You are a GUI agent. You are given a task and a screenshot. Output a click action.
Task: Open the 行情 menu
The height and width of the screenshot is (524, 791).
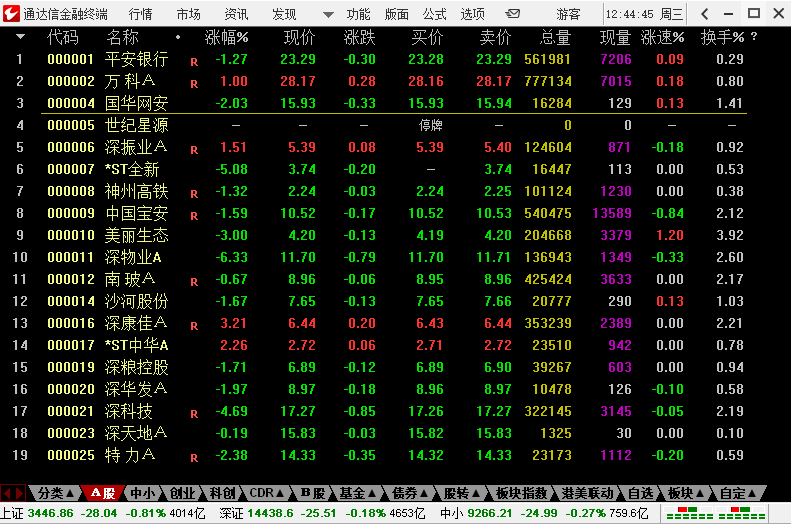(x=141, y=14)
